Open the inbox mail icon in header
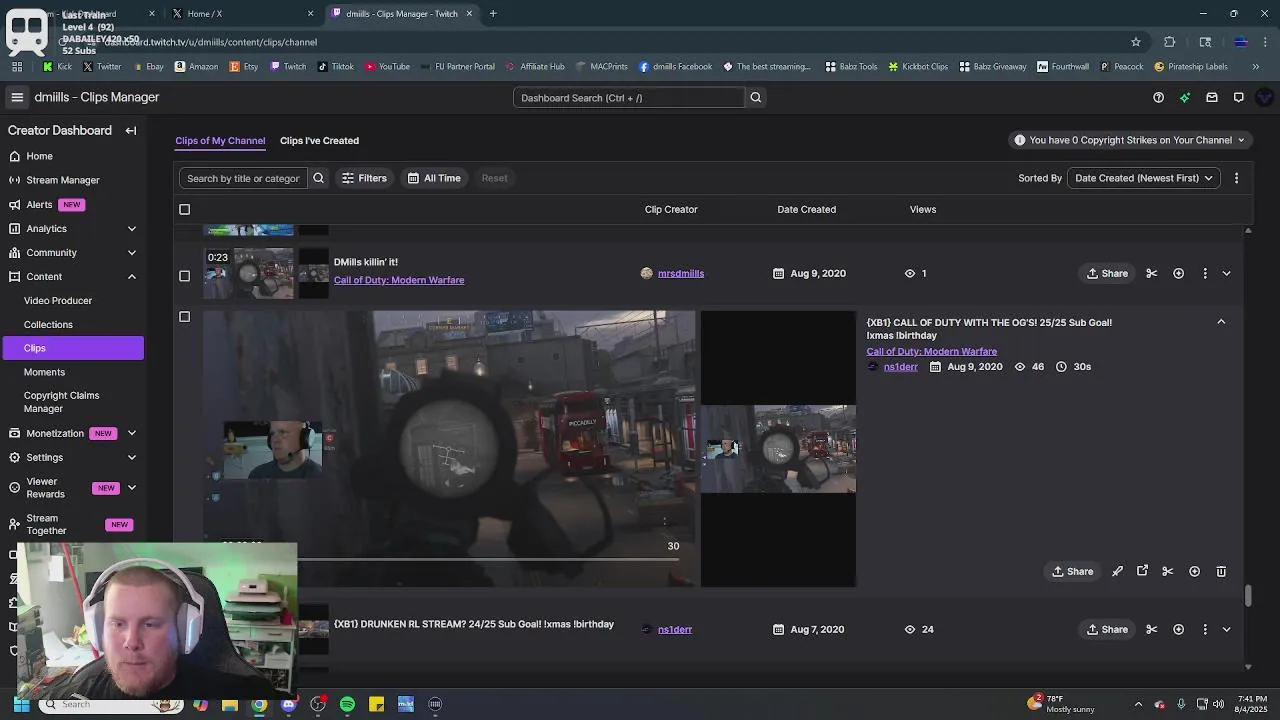 [1212, 98]
